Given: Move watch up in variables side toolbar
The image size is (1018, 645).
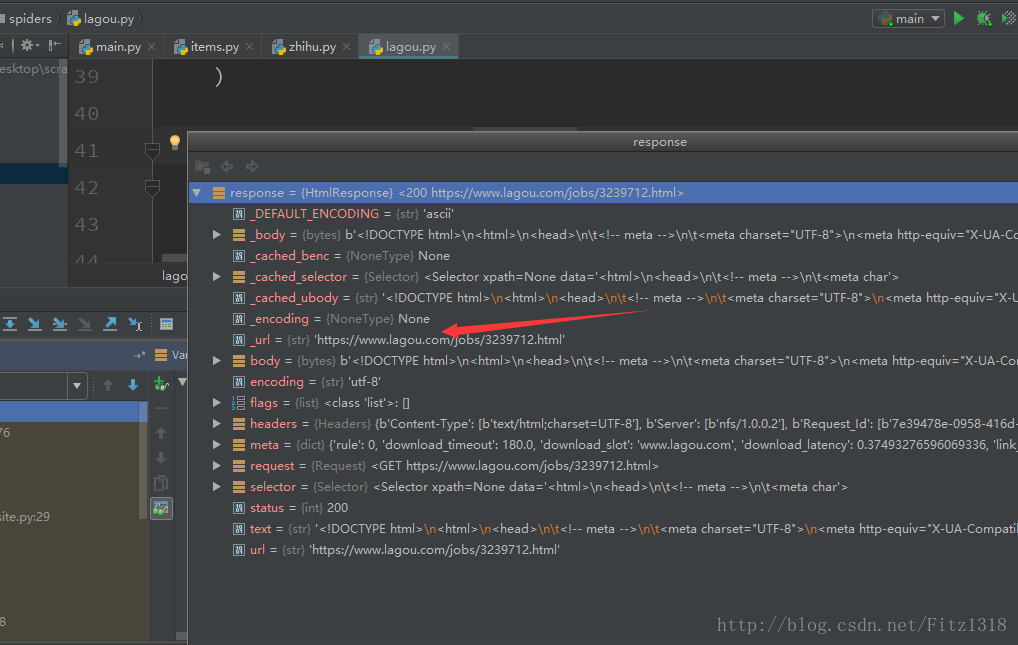Looking at the screenshot, I should point(161,433).
